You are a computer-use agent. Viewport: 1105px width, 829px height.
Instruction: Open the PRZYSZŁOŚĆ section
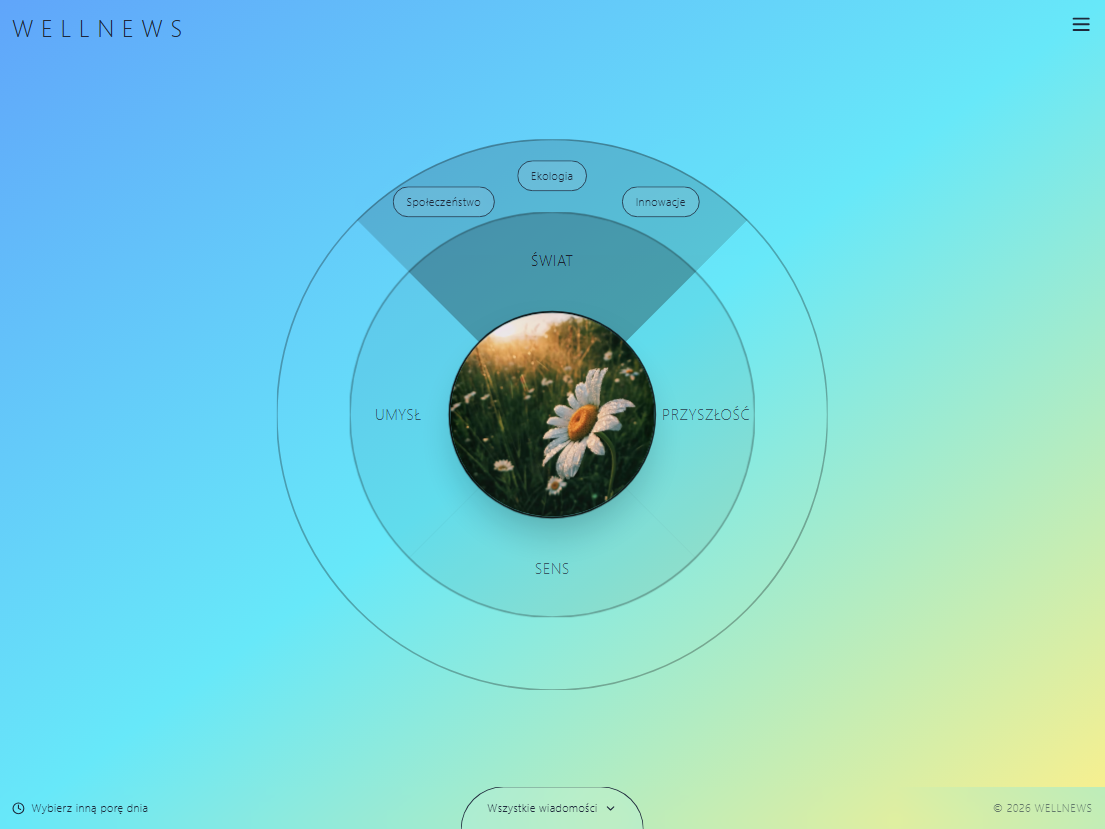click(x=705, y=415)
